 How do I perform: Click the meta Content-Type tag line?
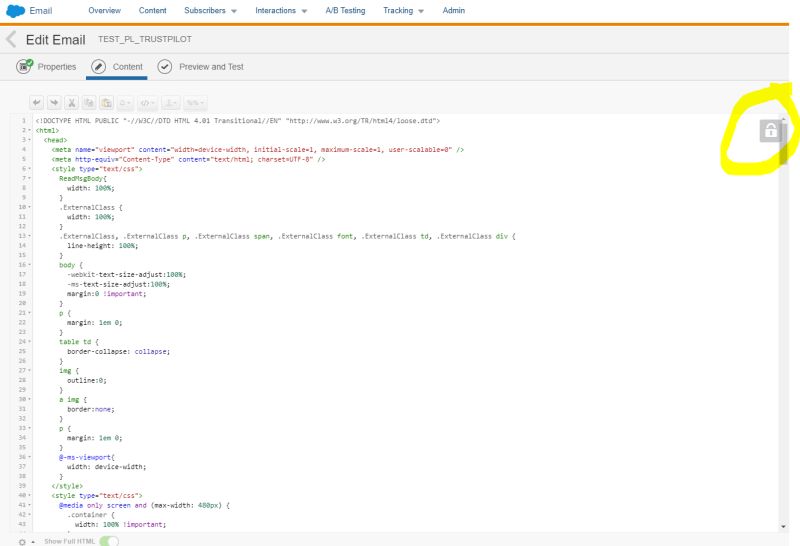click(188, 159)
